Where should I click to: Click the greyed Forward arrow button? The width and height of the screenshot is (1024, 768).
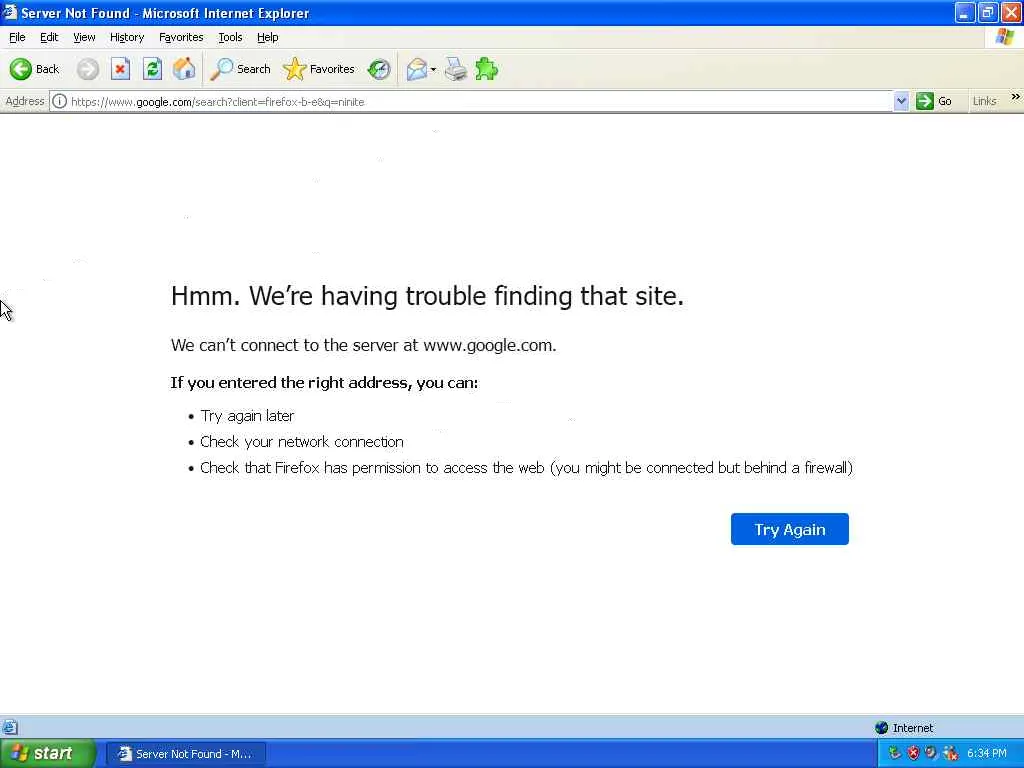(88, 69)
